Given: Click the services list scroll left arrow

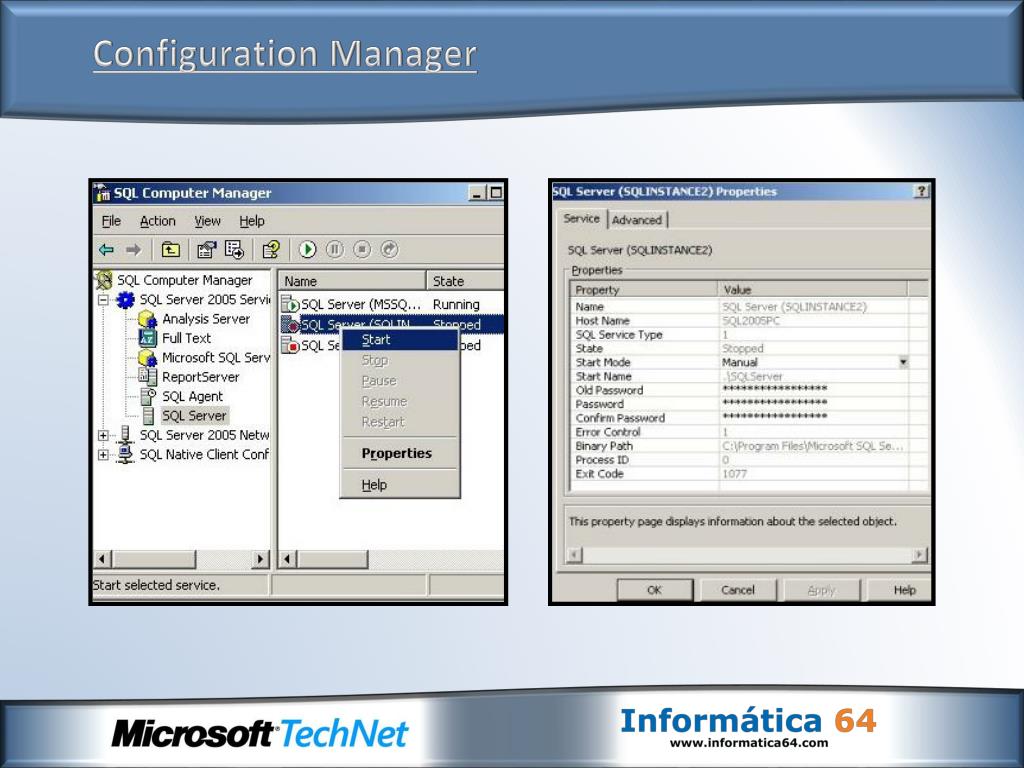Looking at the screenshot, I should click(x=287, y=559).
